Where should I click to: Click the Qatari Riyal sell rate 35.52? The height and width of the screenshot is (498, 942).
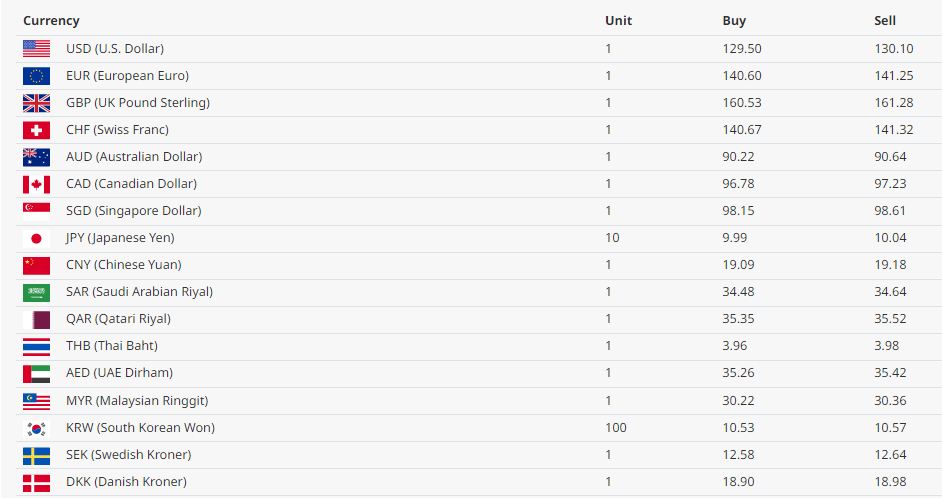tap(890, 319)
